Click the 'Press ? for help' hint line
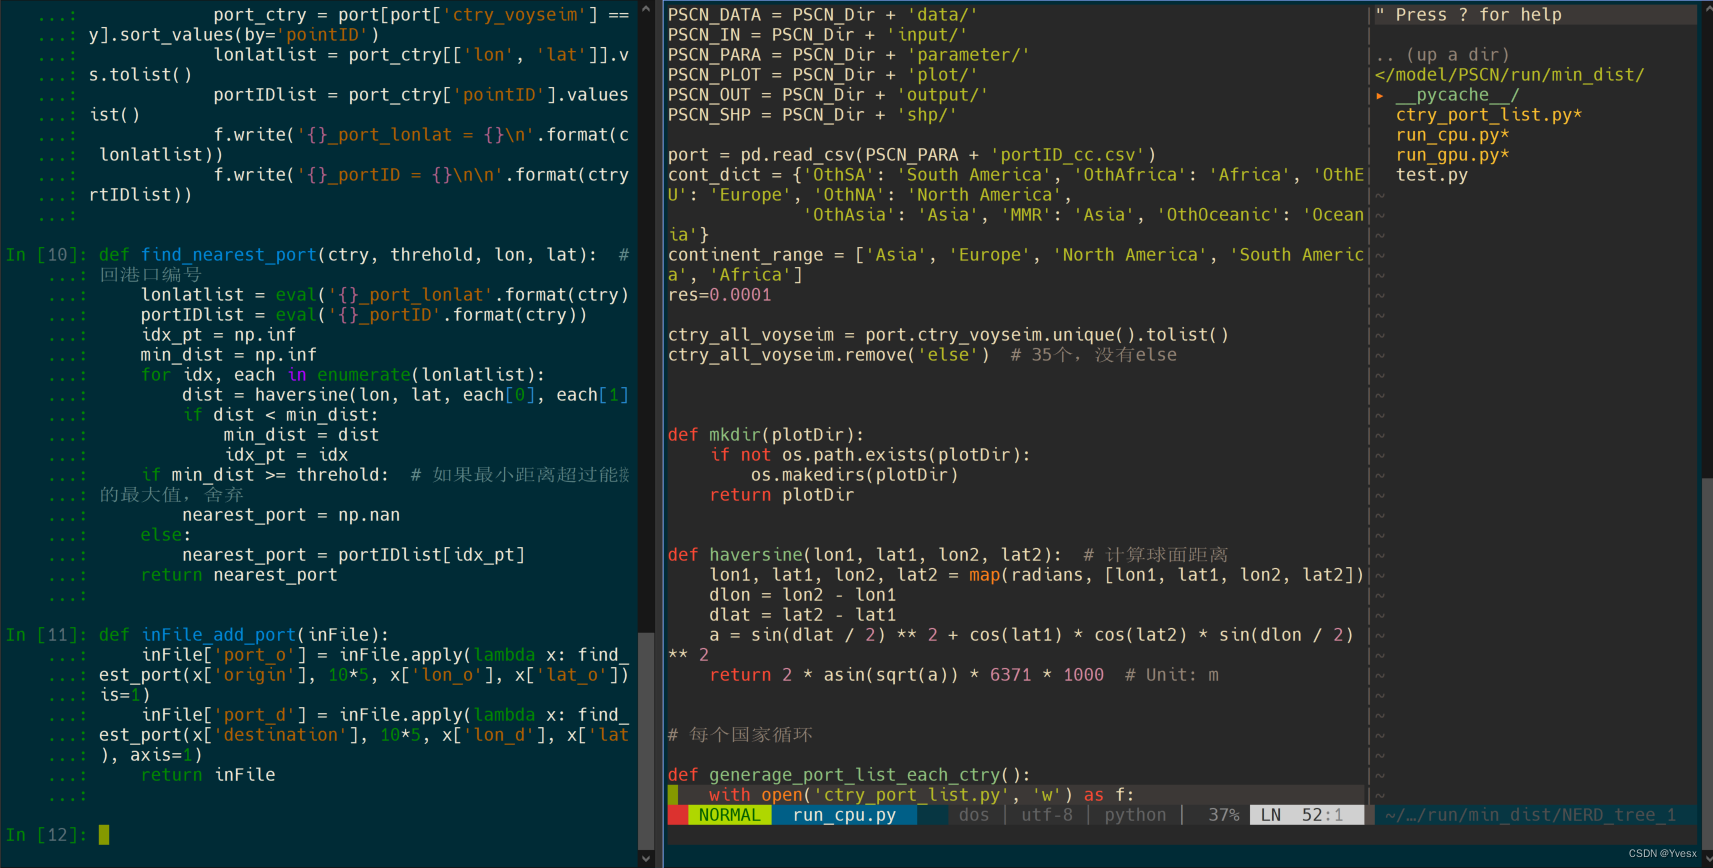Screen dimensions: 1713x868 point(1469,15)
